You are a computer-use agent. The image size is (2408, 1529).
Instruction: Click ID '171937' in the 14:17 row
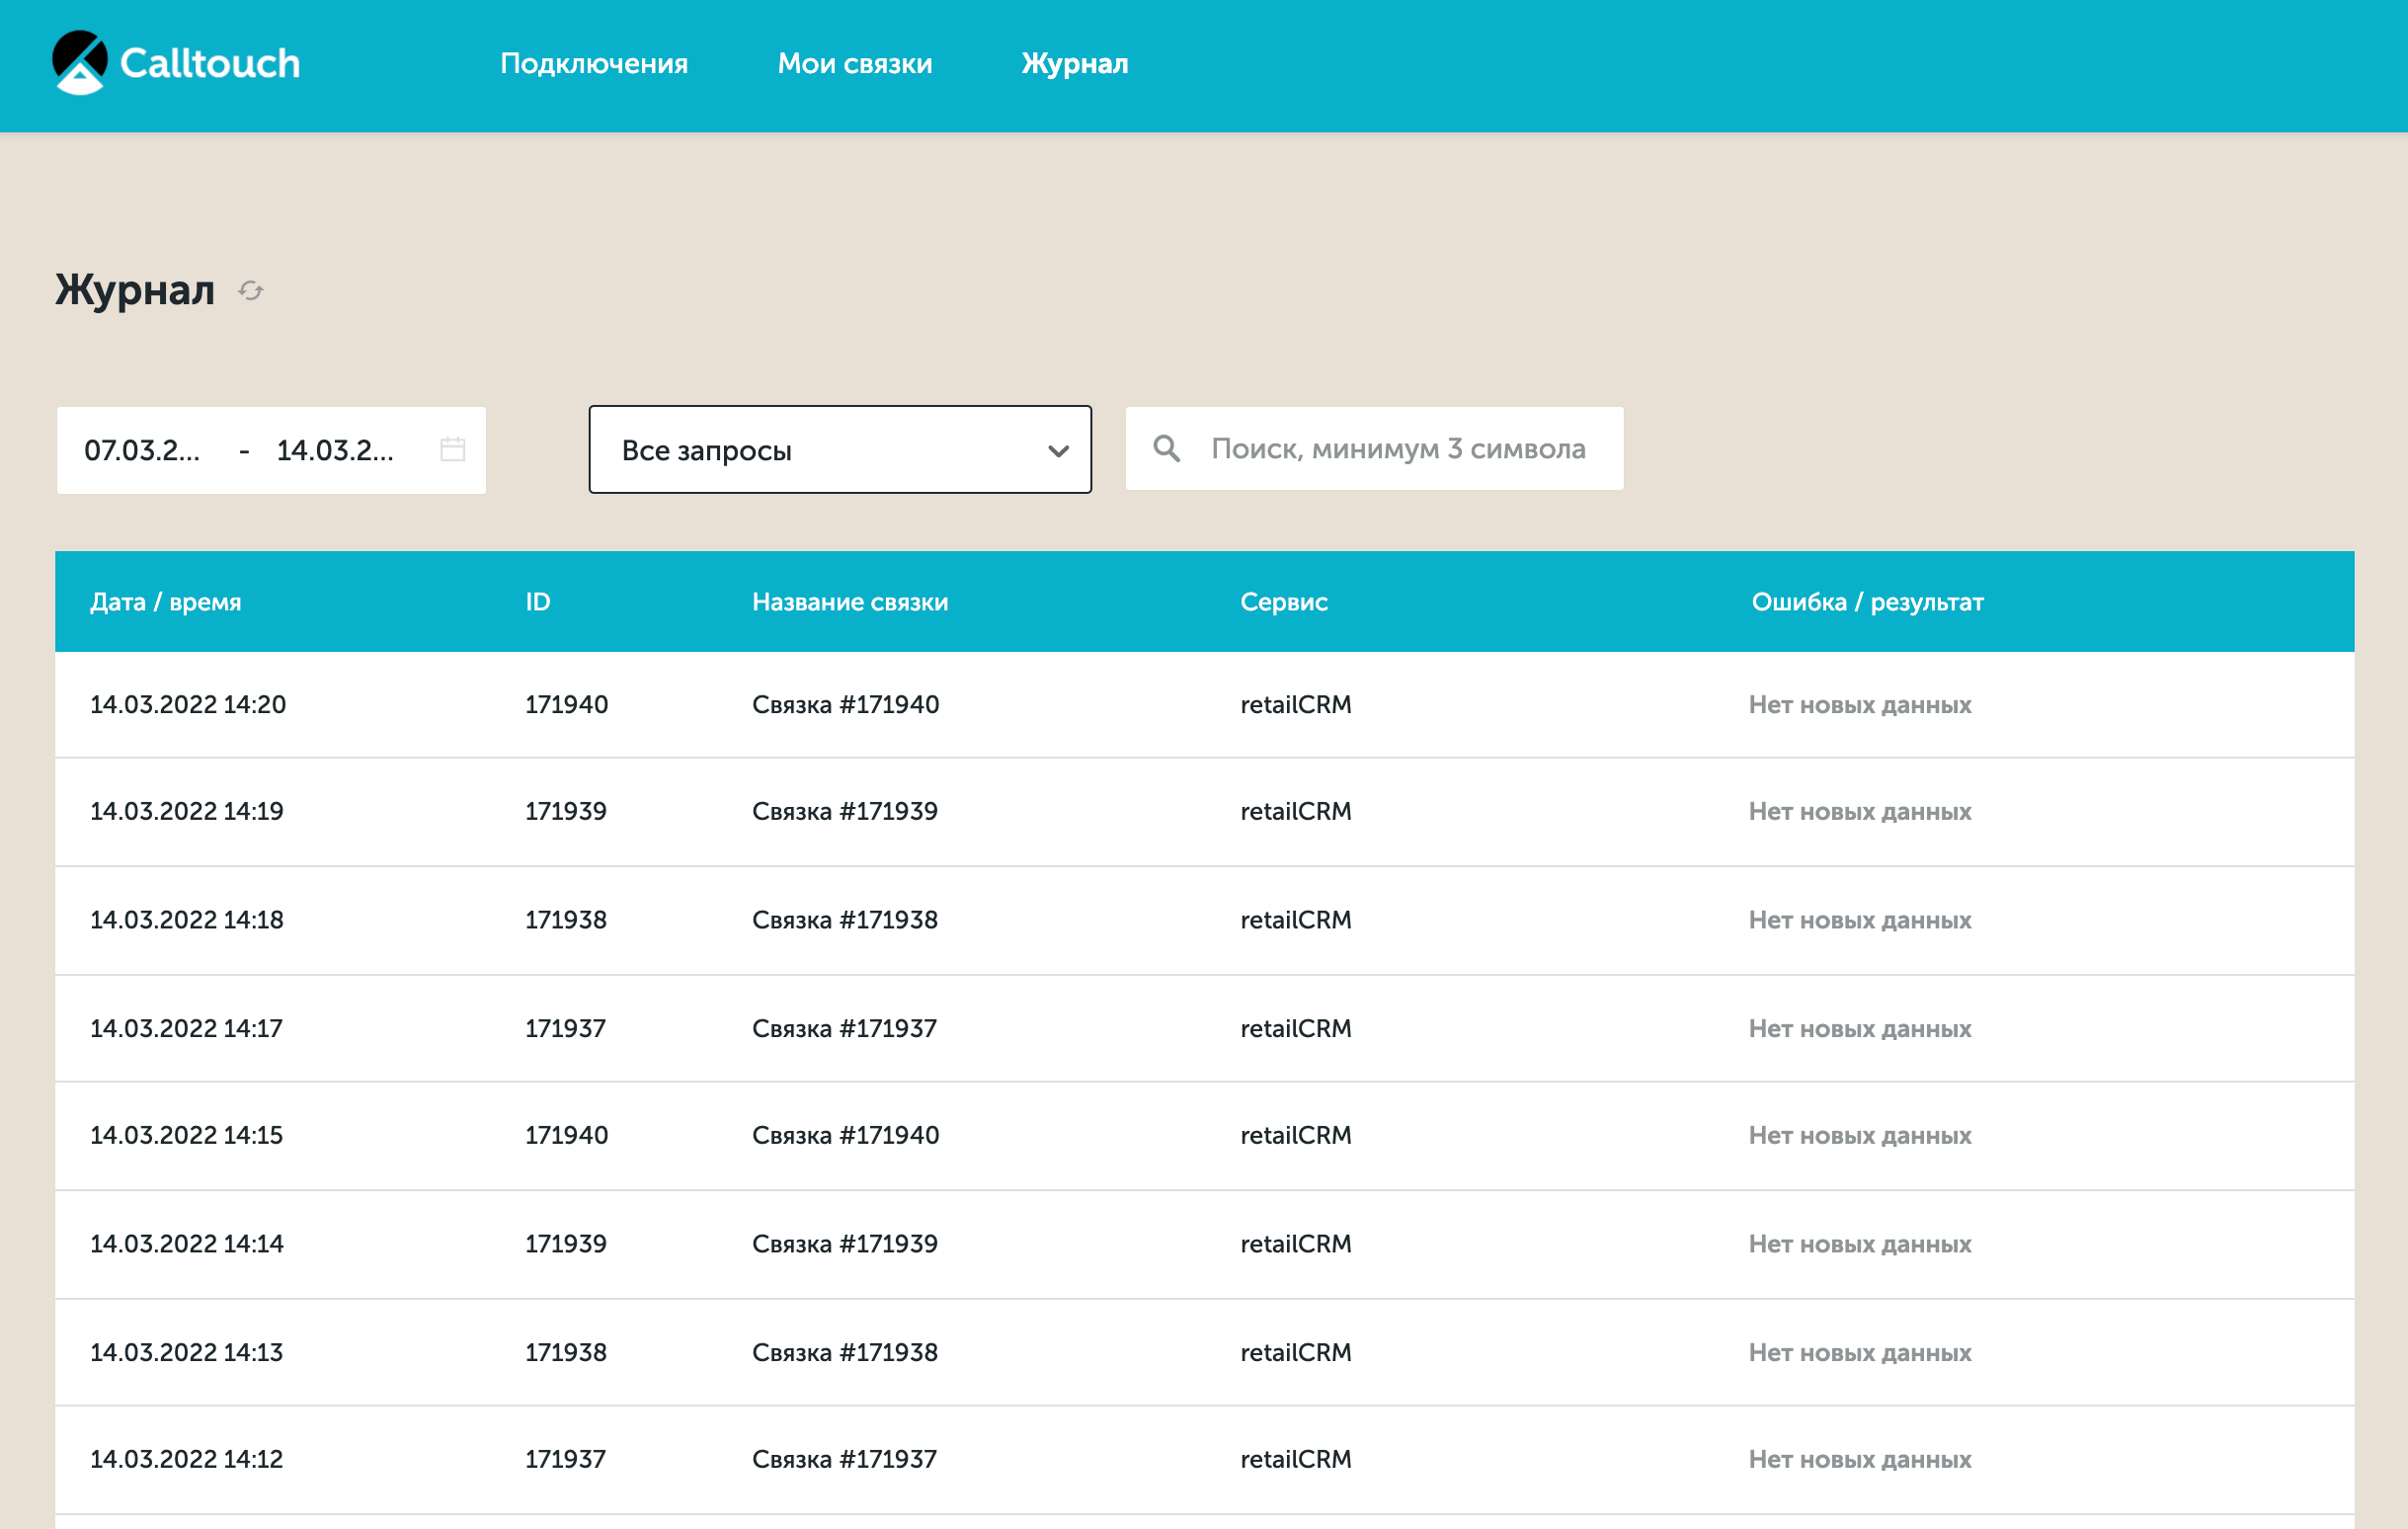(566, 1029)
